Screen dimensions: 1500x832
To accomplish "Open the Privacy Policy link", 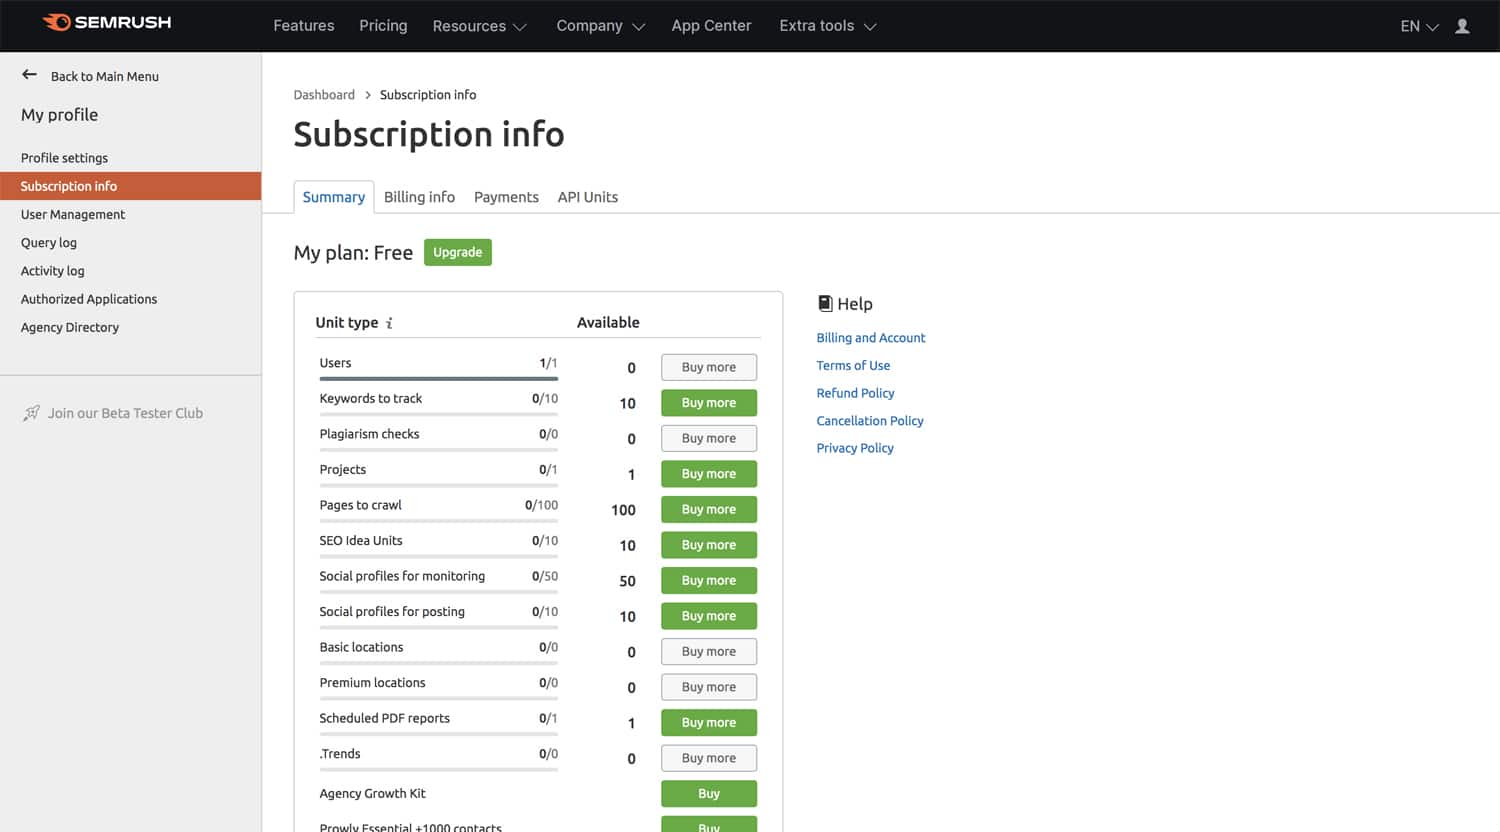I will pyautogui.click(x=855, y=448).
